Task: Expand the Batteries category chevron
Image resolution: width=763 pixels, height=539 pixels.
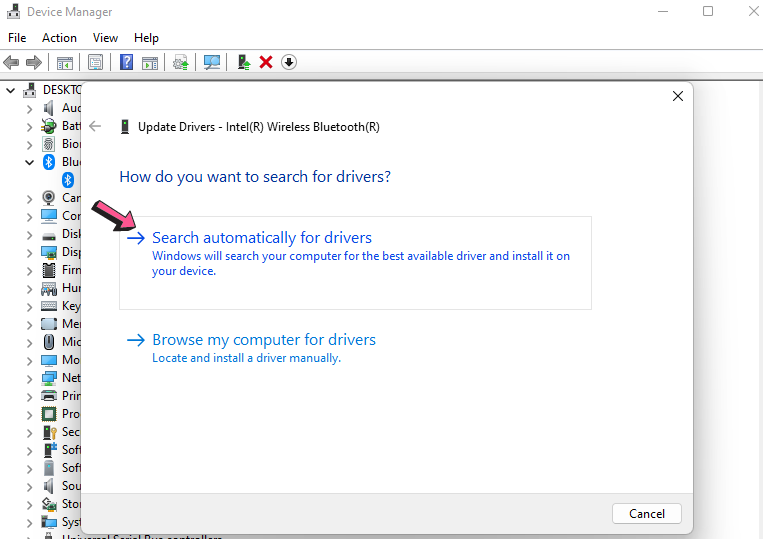Action: 29,127
